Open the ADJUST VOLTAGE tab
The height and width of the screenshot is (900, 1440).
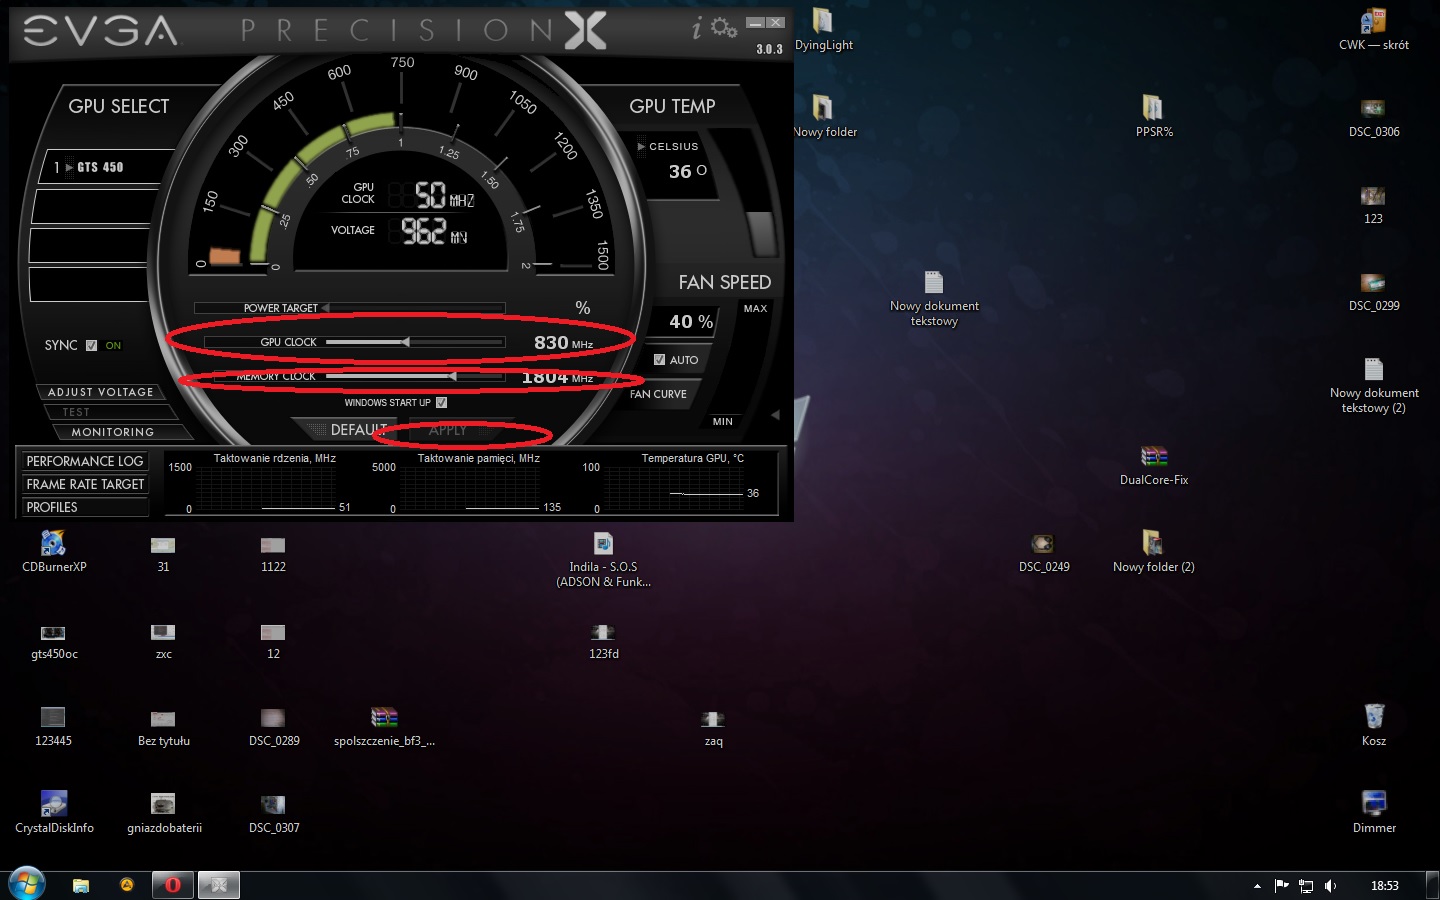(100, 392)
